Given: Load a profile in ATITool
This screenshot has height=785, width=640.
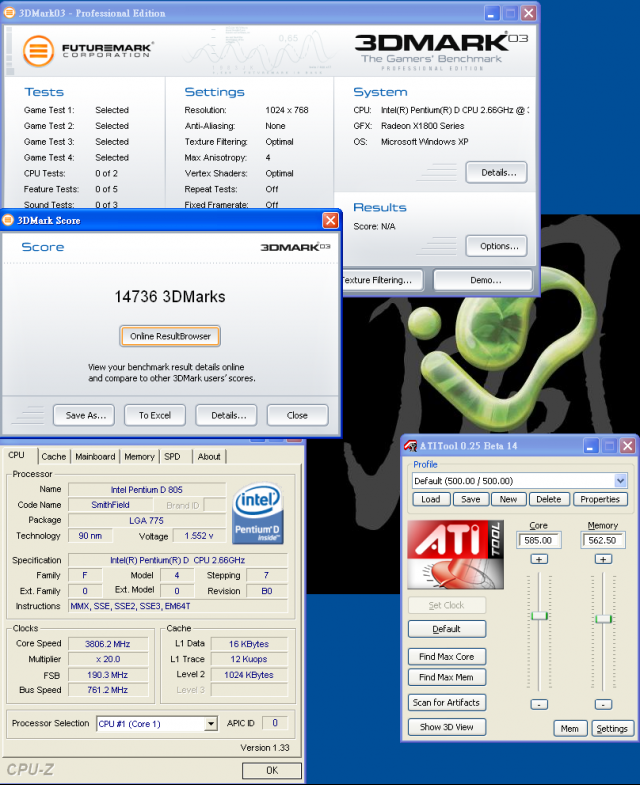Looking at the screenshot, I should (x=431, y=499).
